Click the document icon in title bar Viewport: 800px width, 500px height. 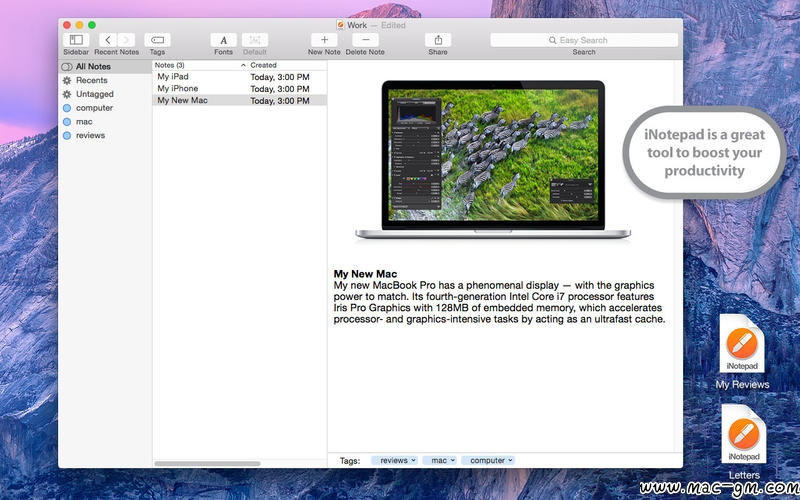pyautogui.click(x=341, y=24)
